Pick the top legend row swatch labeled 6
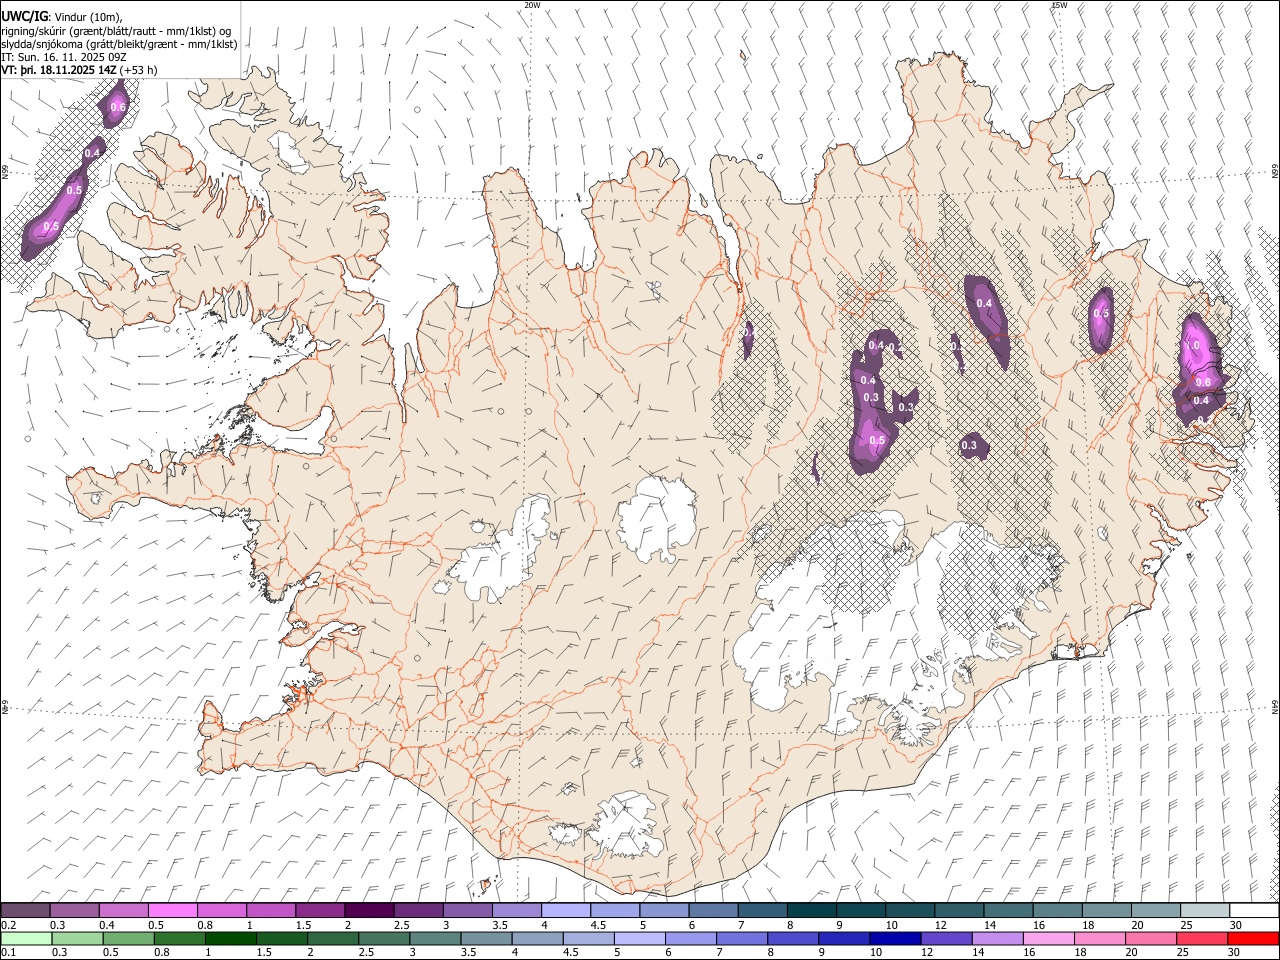This screenshot has height=960, width=1280. tap(713, 911)
